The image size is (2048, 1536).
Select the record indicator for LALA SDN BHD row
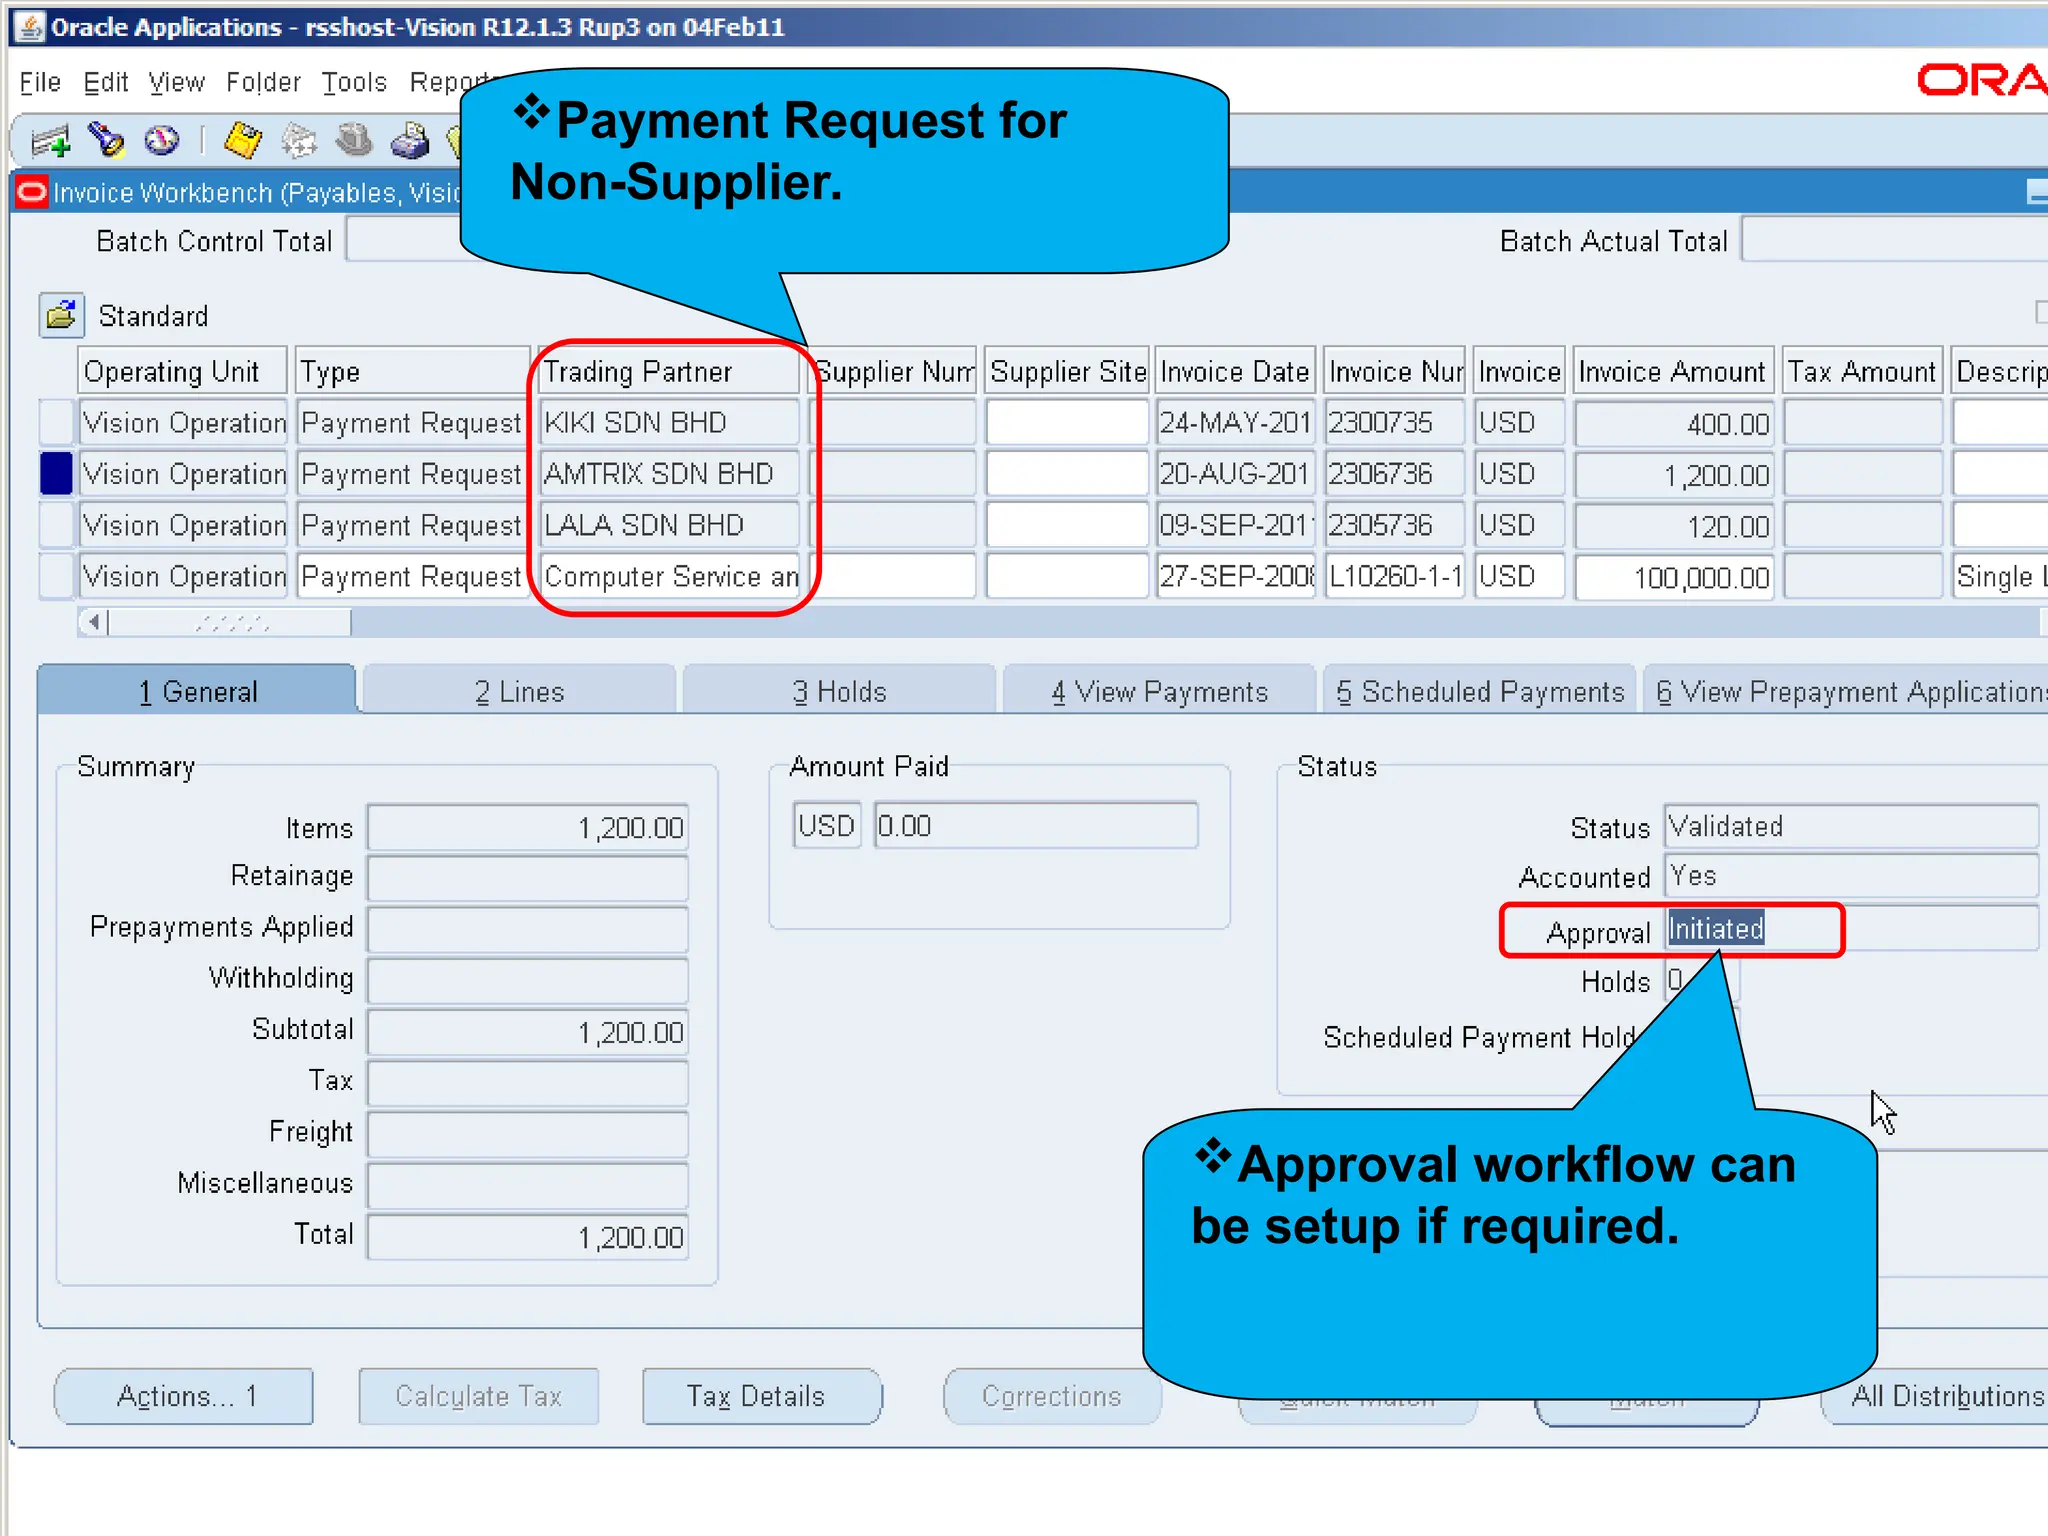point(57,525)
